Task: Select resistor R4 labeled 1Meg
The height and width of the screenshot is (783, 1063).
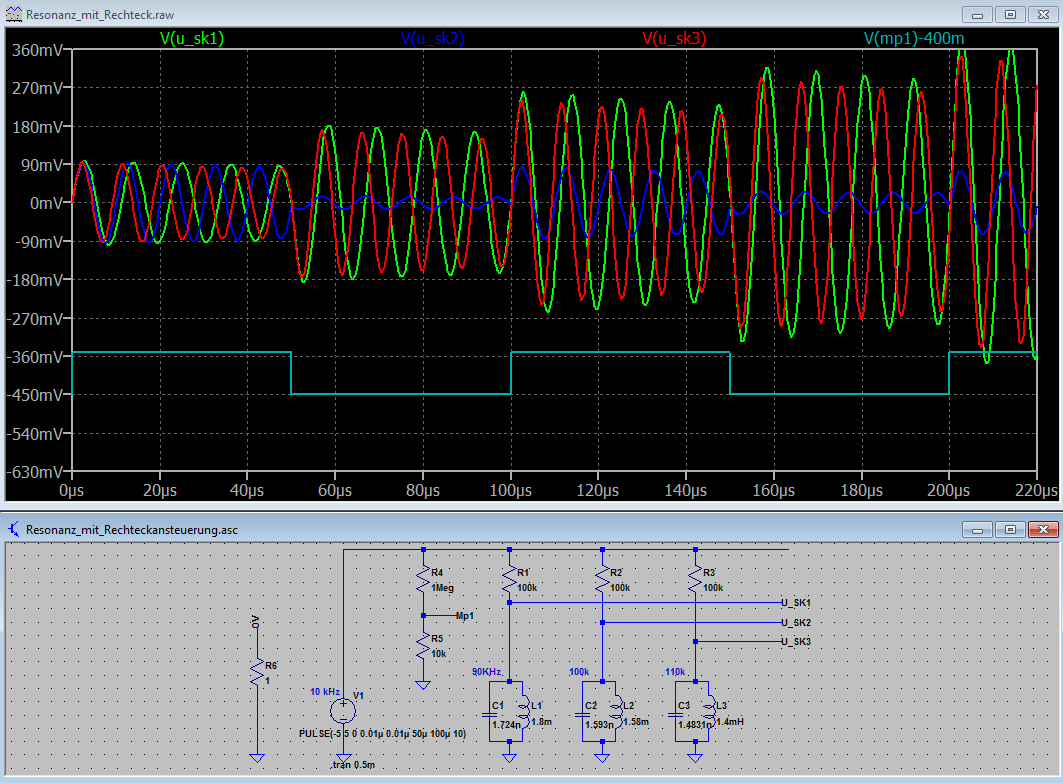Action: tap(423, 580)
